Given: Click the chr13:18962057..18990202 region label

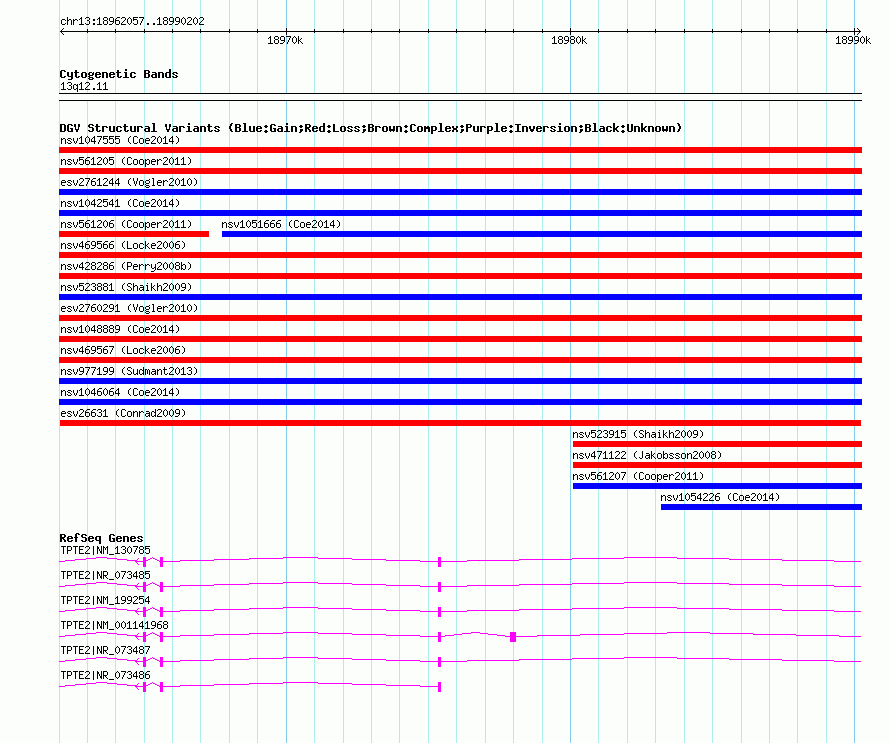Looking at the screenshot, I should [132, 22].
